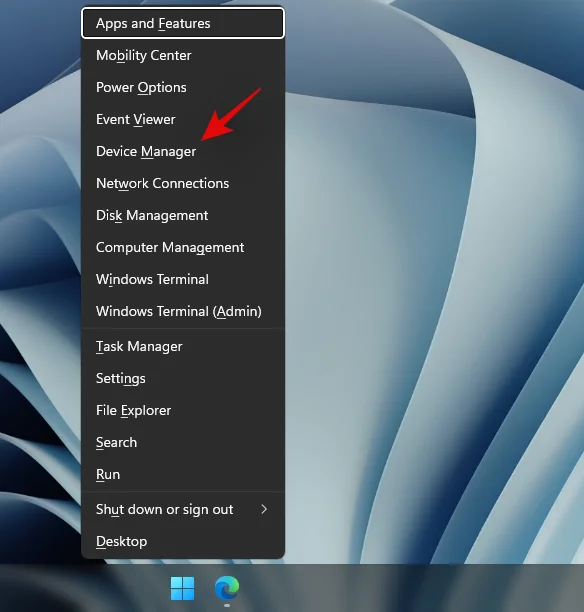
Task: Launch Event Viewer
Action: click(x=183, y=119)
